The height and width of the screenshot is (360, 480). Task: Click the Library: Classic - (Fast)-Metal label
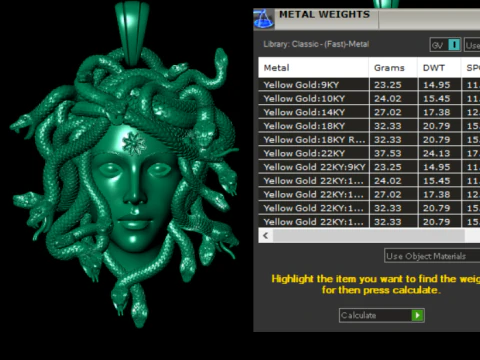coord(316,44)
